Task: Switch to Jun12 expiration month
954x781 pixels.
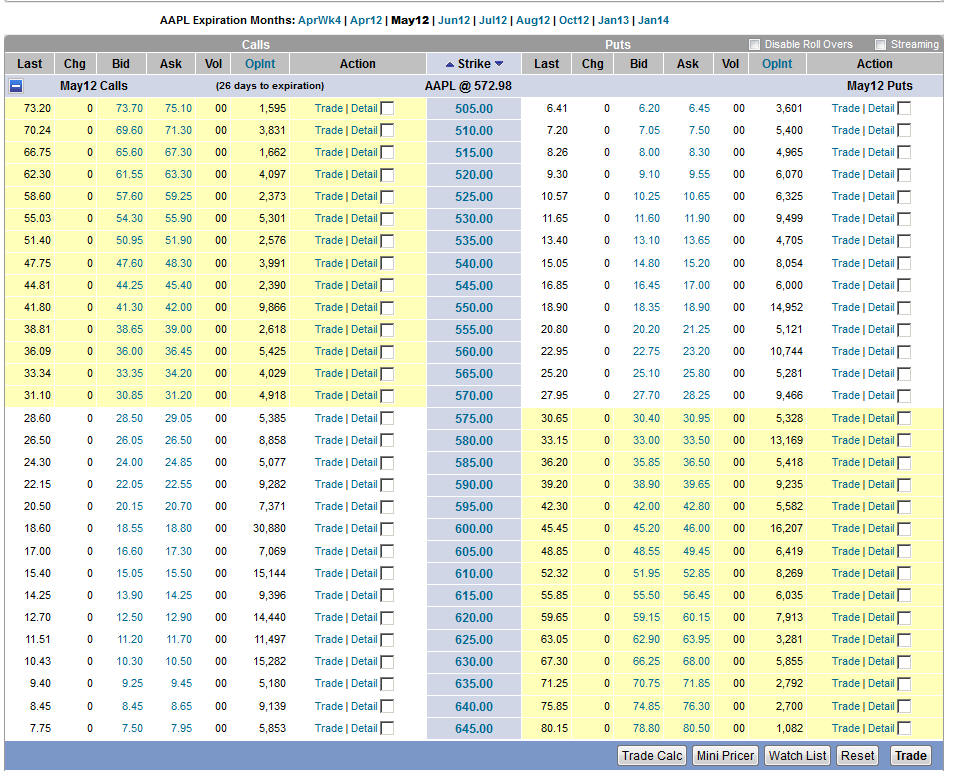Action: 453,20
